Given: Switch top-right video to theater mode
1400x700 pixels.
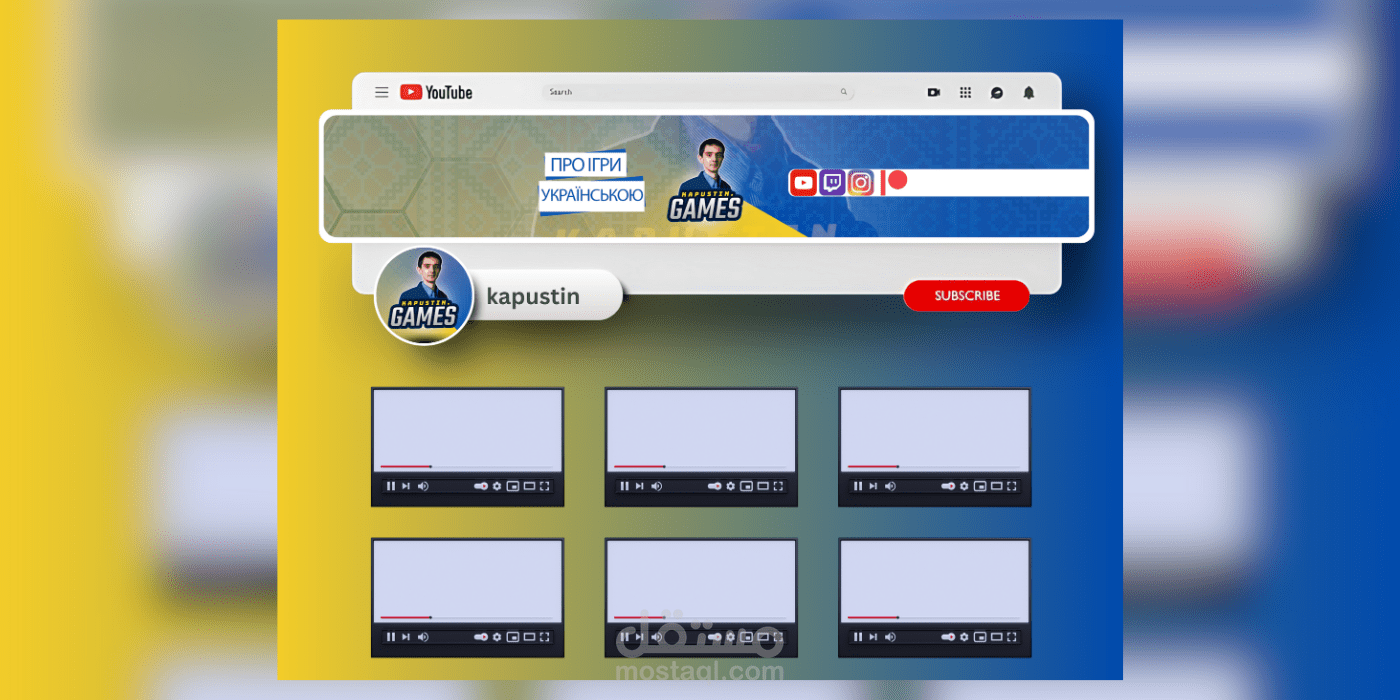Looking at the screenshot, I should [996, 486].
